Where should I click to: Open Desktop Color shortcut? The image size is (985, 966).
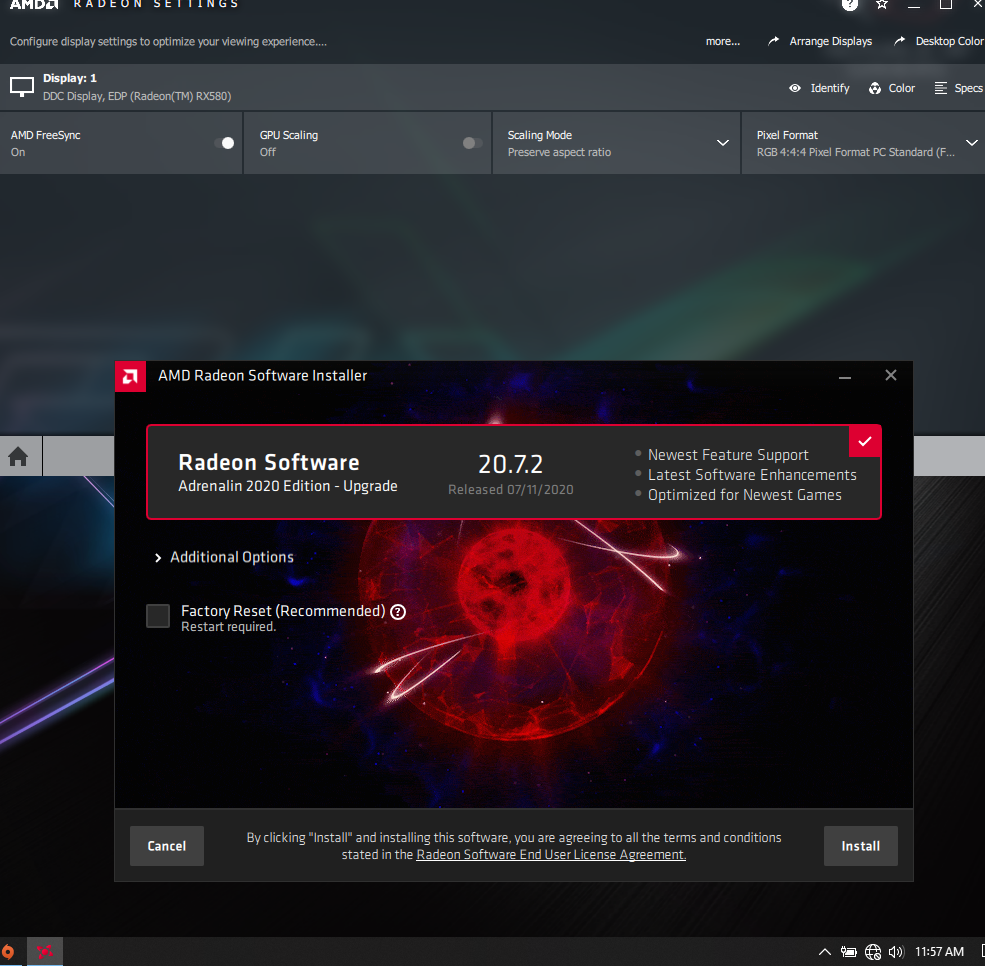(x=939, y=41)
